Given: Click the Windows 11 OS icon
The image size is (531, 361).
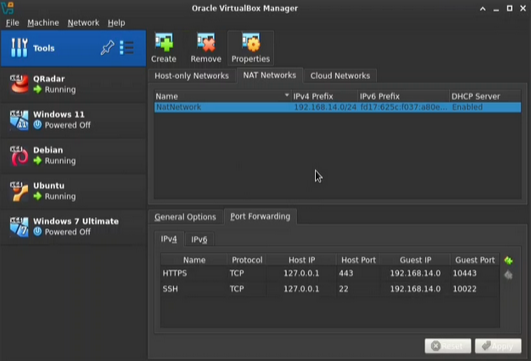Looking at the screenshot, I should click(19, 120).
